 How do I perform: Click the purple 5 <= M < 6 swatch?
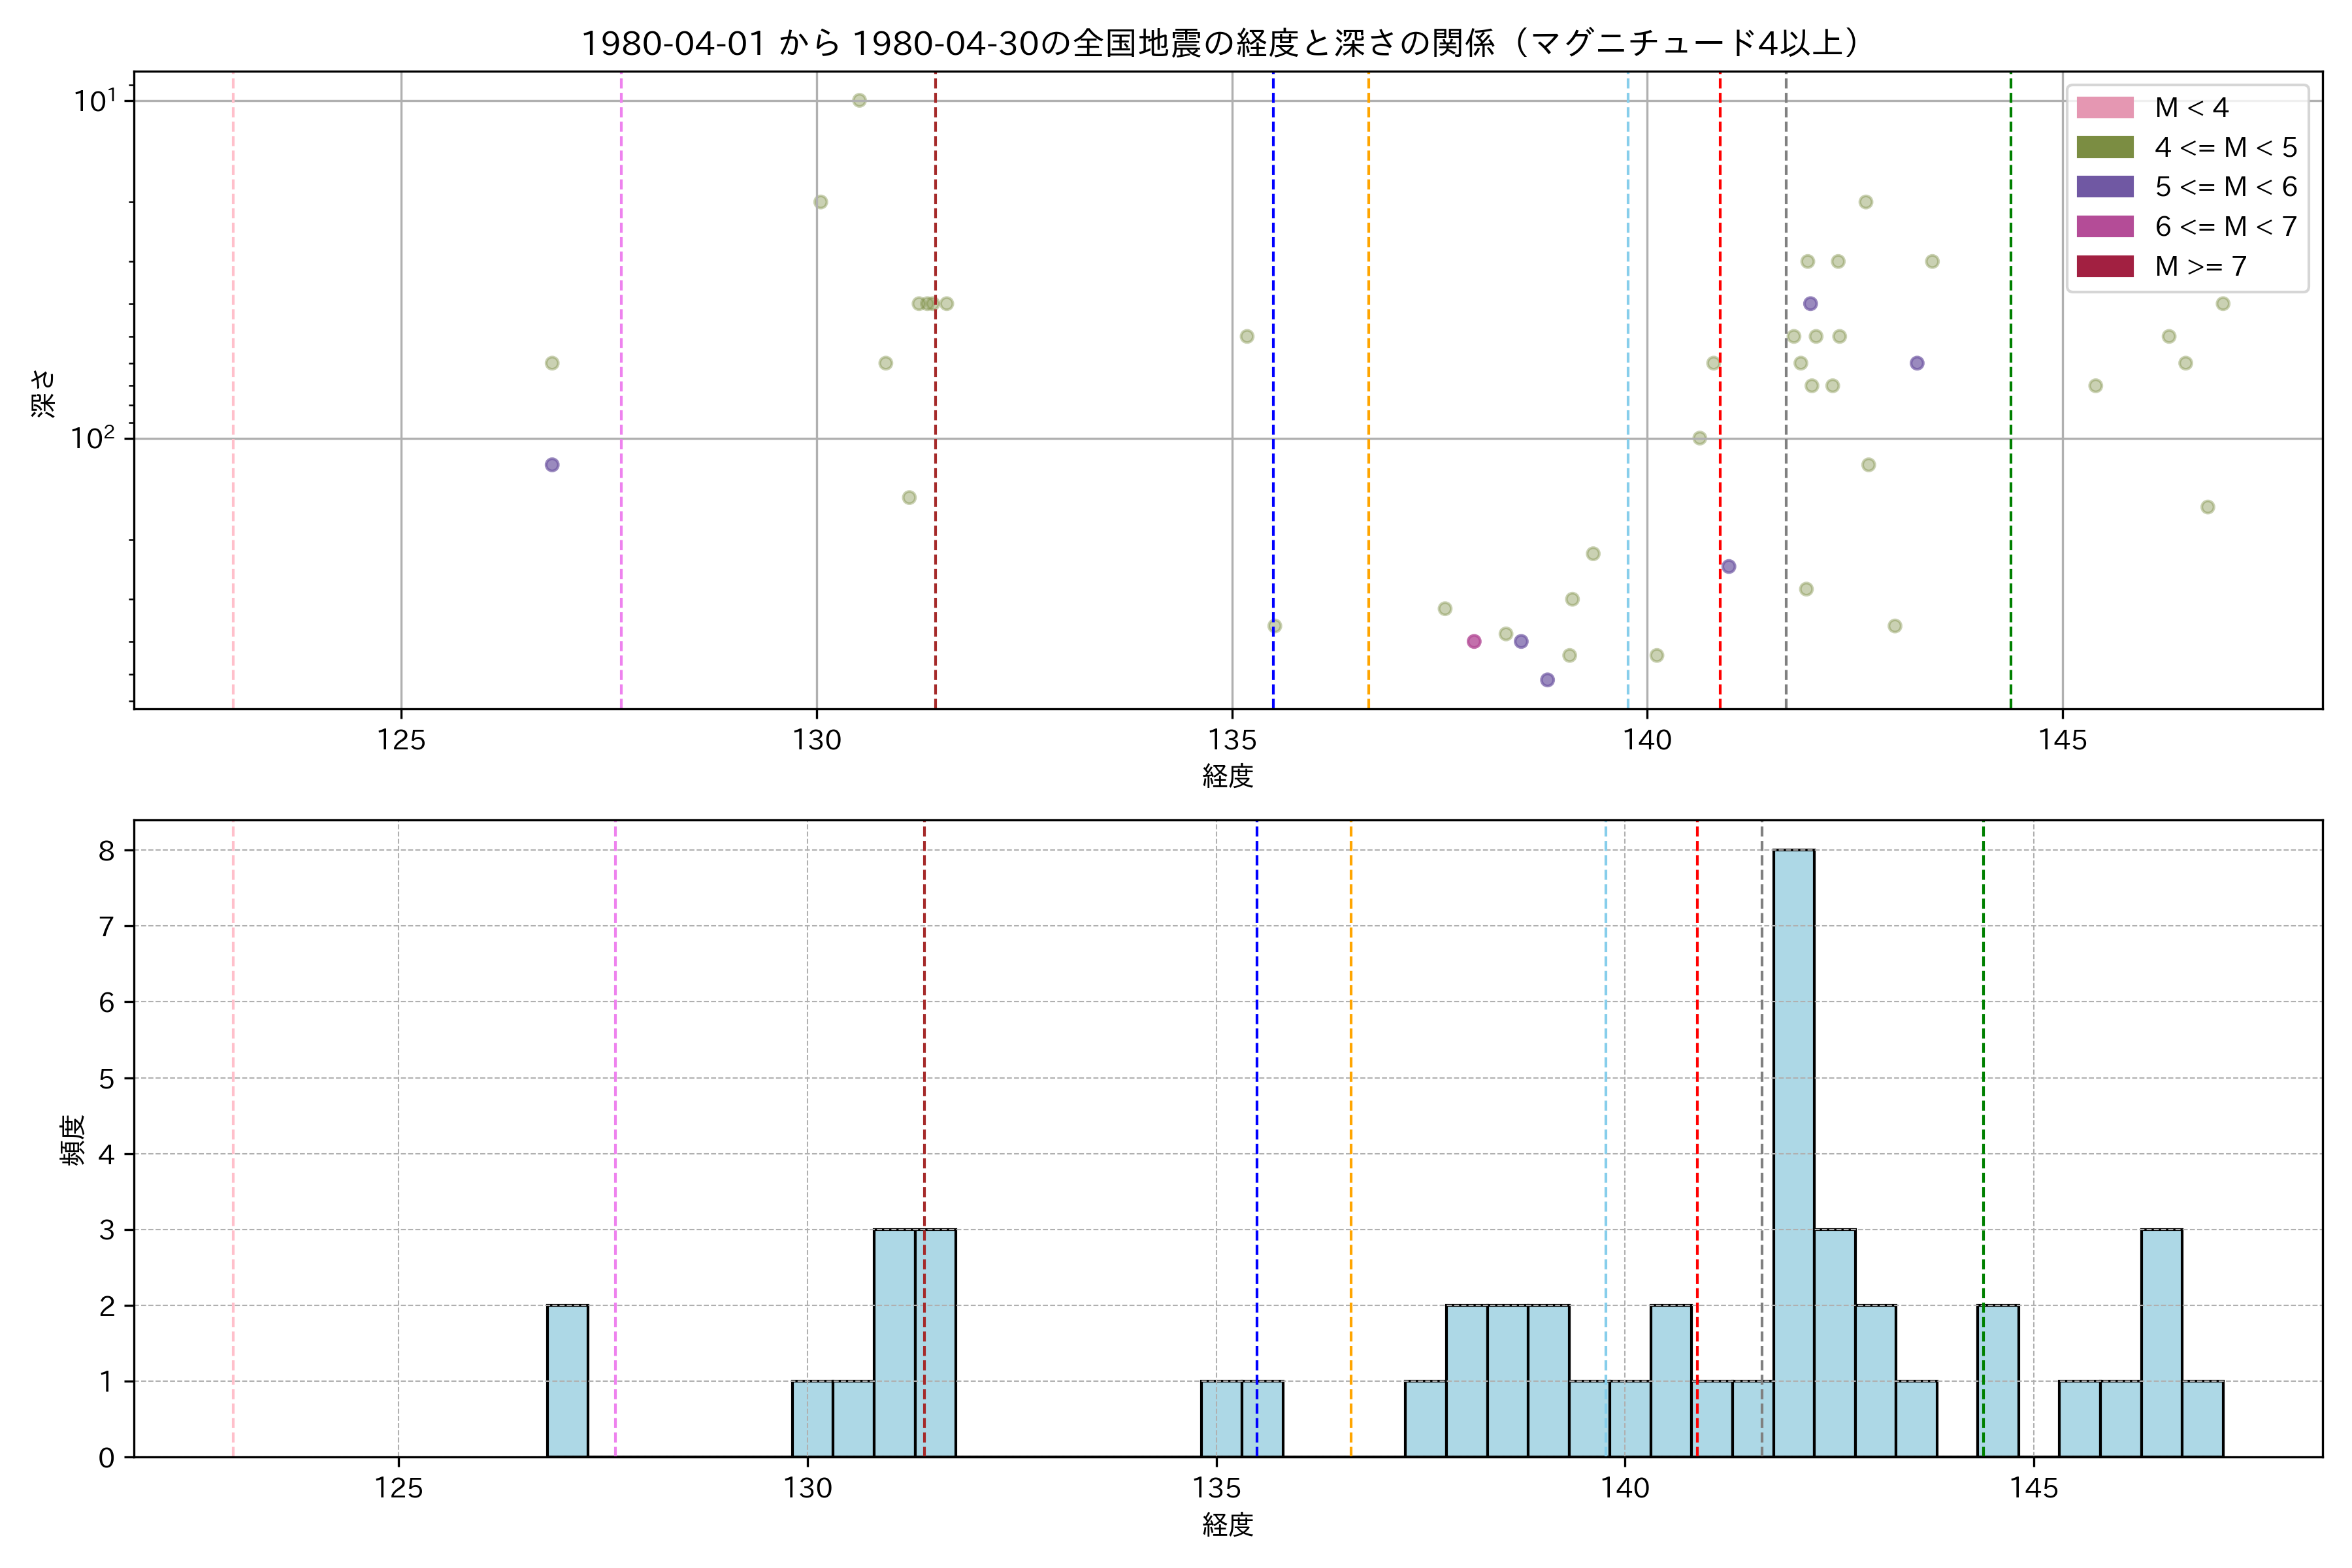(2104, 187)
